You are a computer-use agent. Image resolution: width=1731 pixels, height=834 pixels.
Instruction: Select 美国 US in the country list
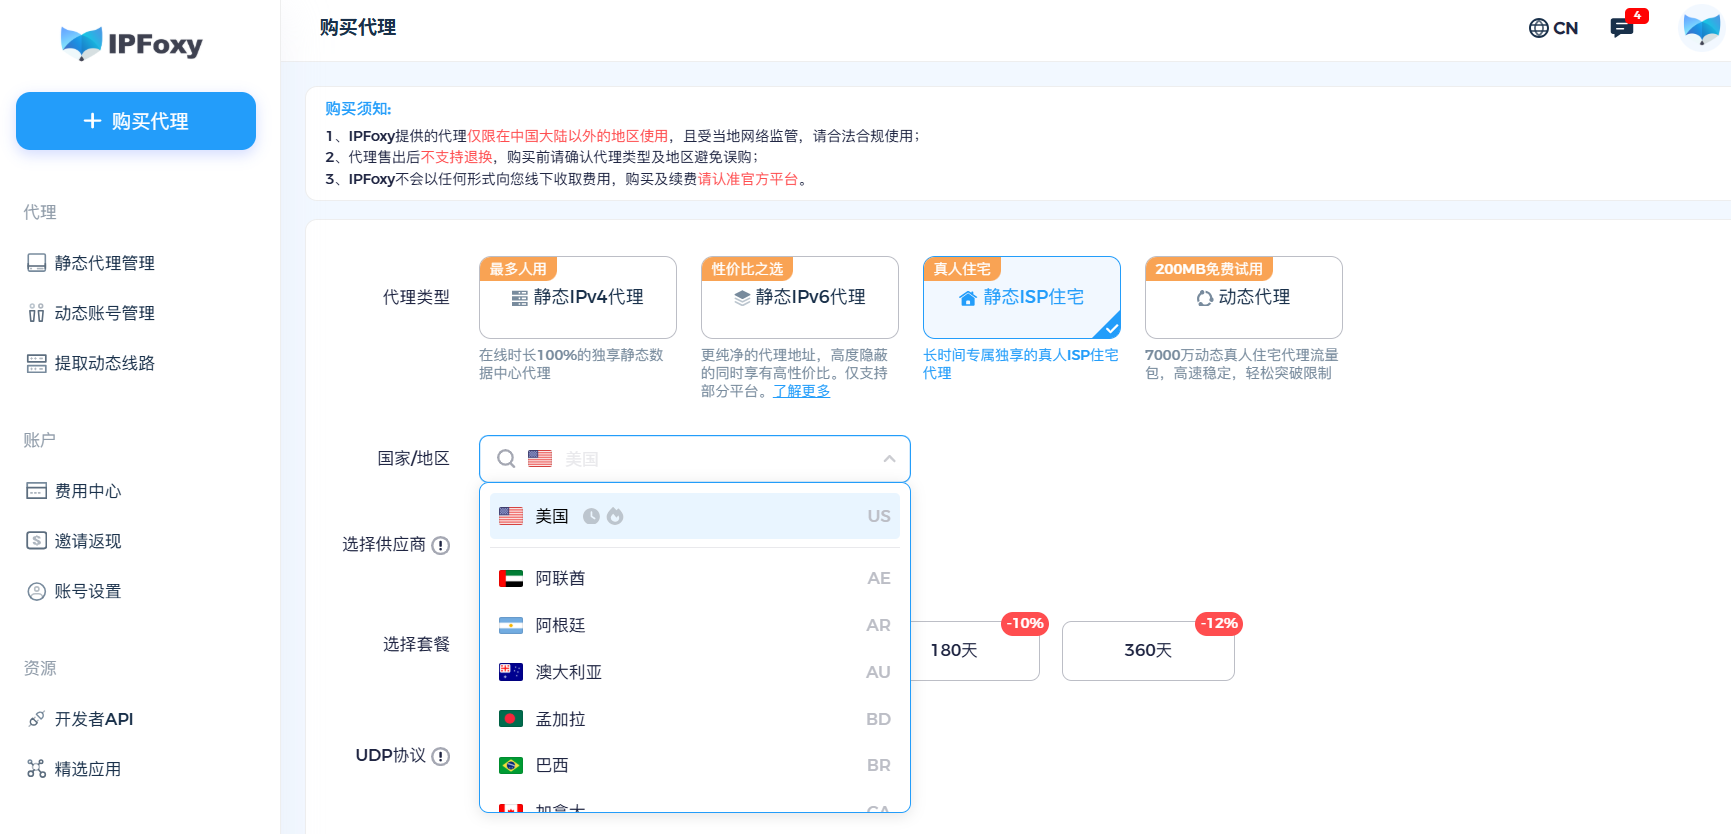(x=695, y=516)
